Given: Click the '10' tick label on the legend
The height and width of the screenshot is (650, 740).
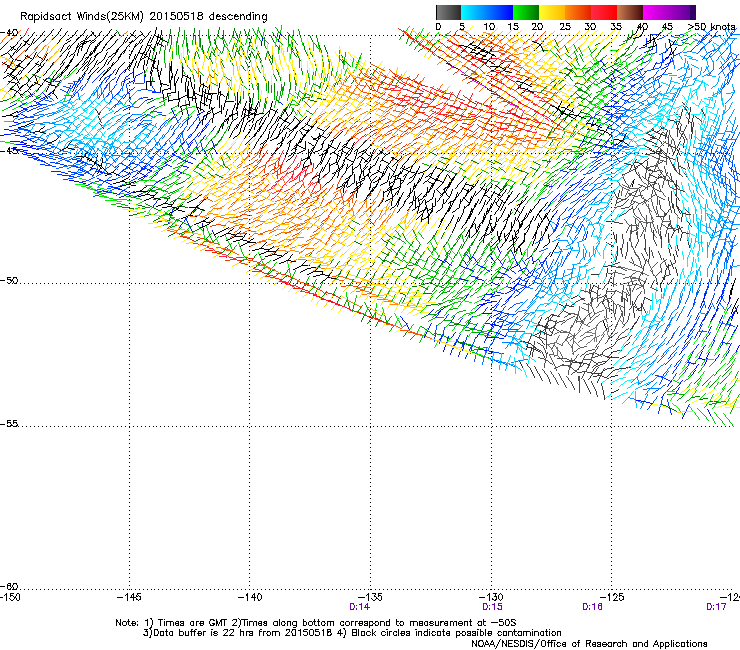Looking at the screenshot, I should [489, 26].
